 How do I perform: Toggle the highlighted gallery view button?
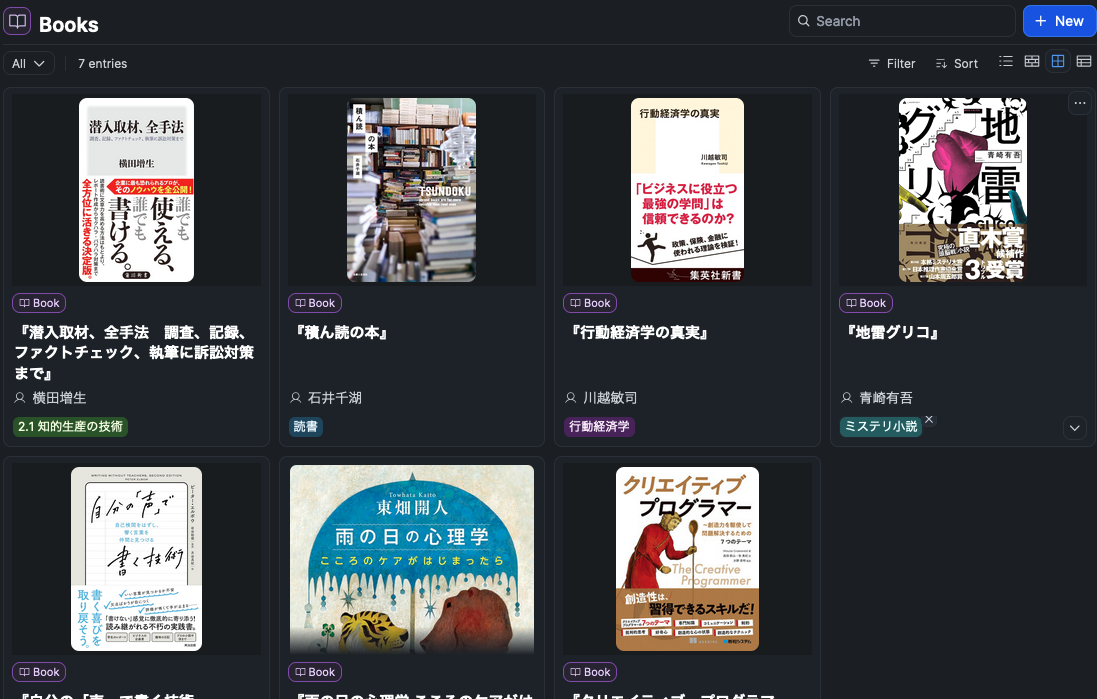(x=1057, y=61)
